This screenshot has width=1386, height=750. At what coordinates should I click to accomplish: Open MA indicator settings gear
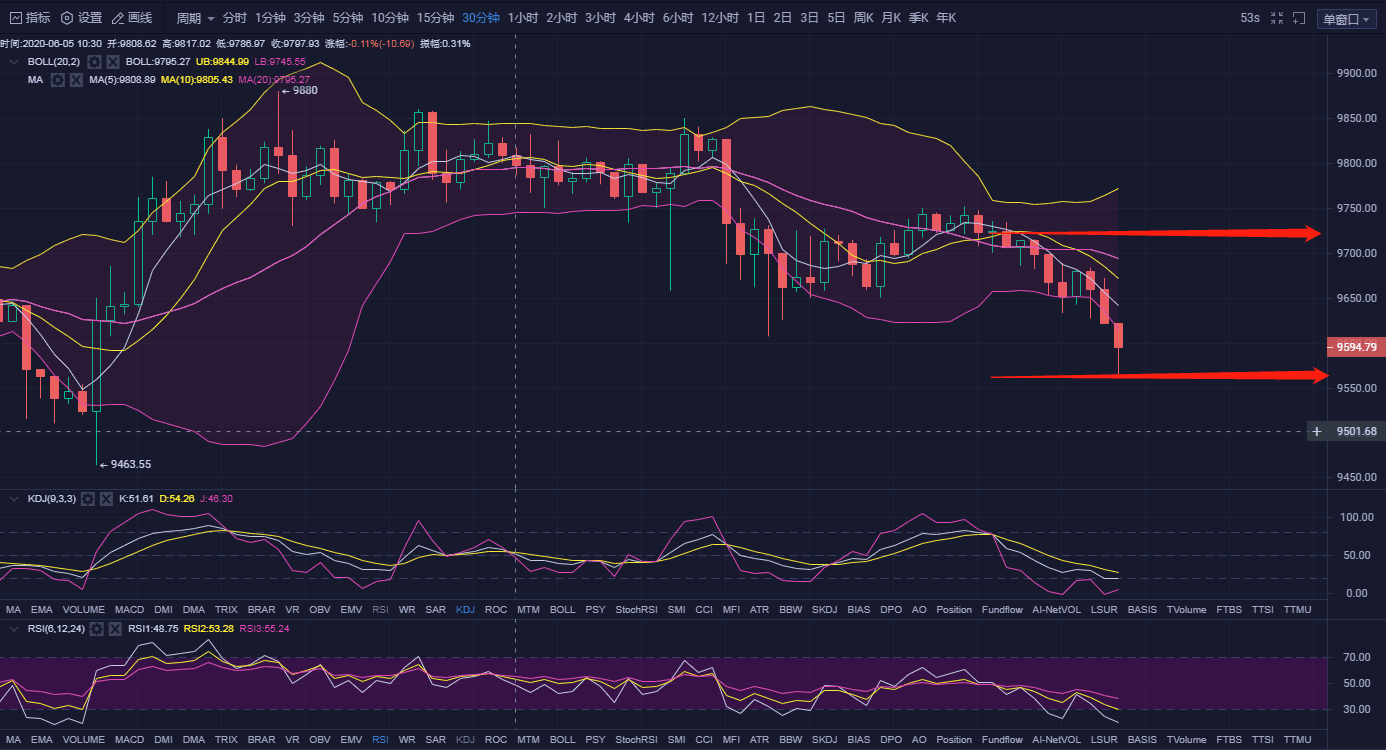(x=58, y=79)
